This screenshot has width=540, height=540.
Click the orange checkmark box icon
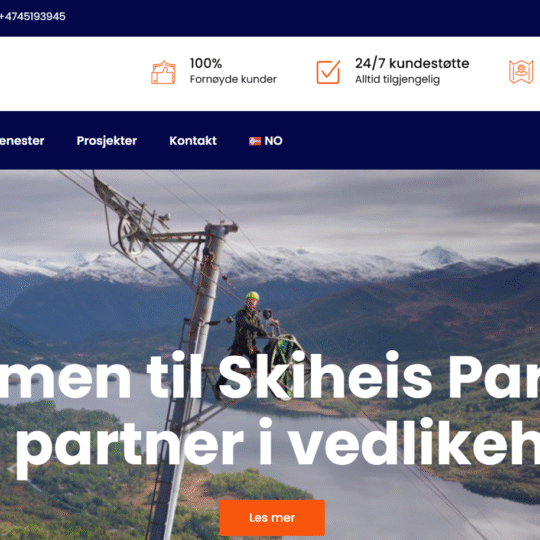coord(328,72)
